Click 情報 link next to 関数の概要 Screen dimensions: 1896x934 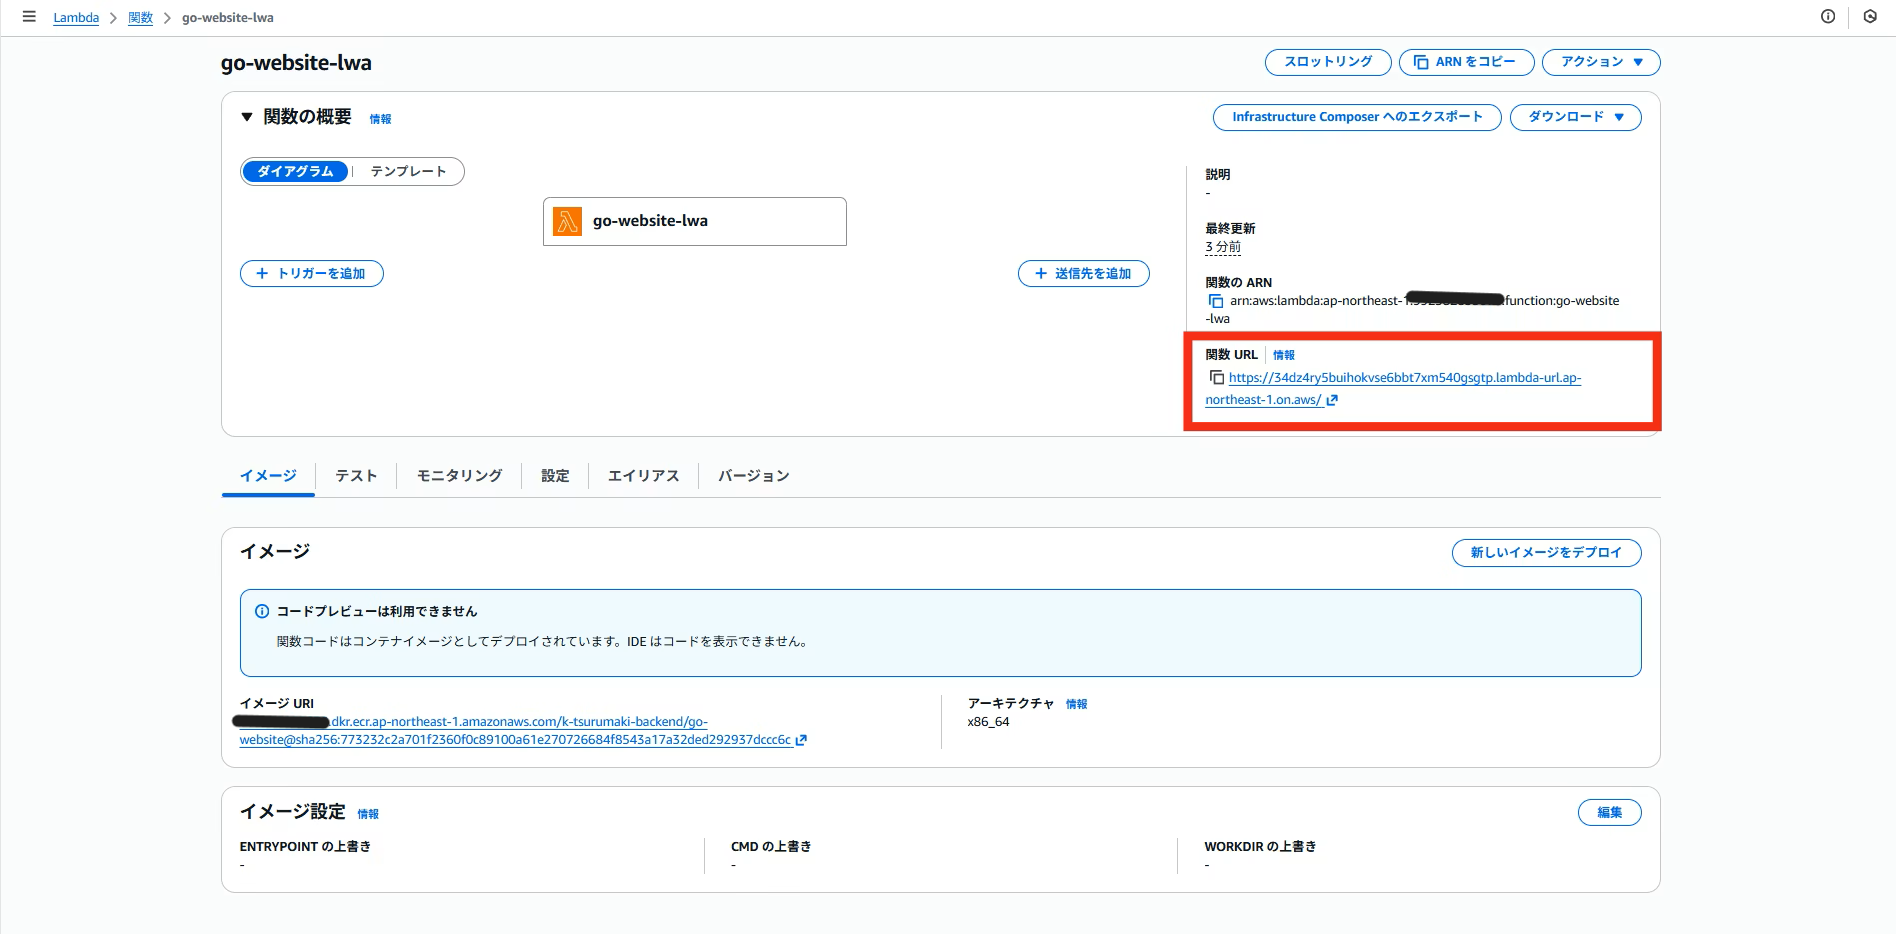click(x=380, y=119)
